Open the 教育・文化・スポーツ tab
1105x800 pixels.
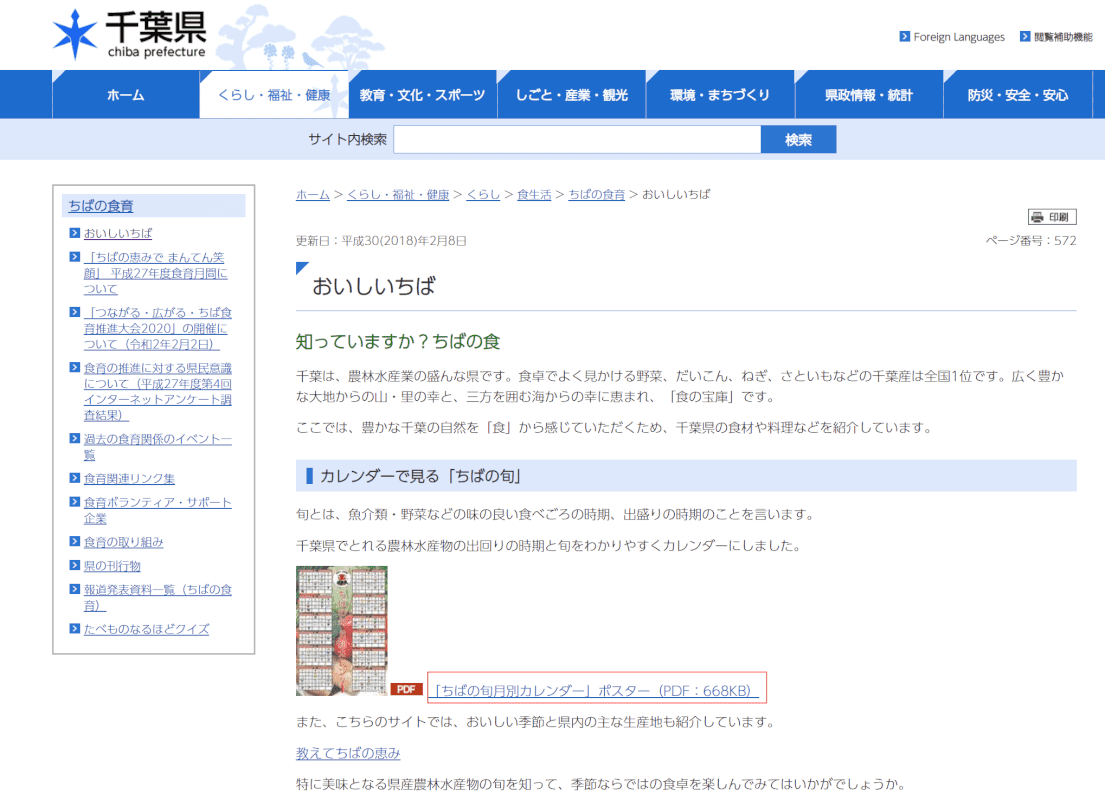(x=423, y=94)
